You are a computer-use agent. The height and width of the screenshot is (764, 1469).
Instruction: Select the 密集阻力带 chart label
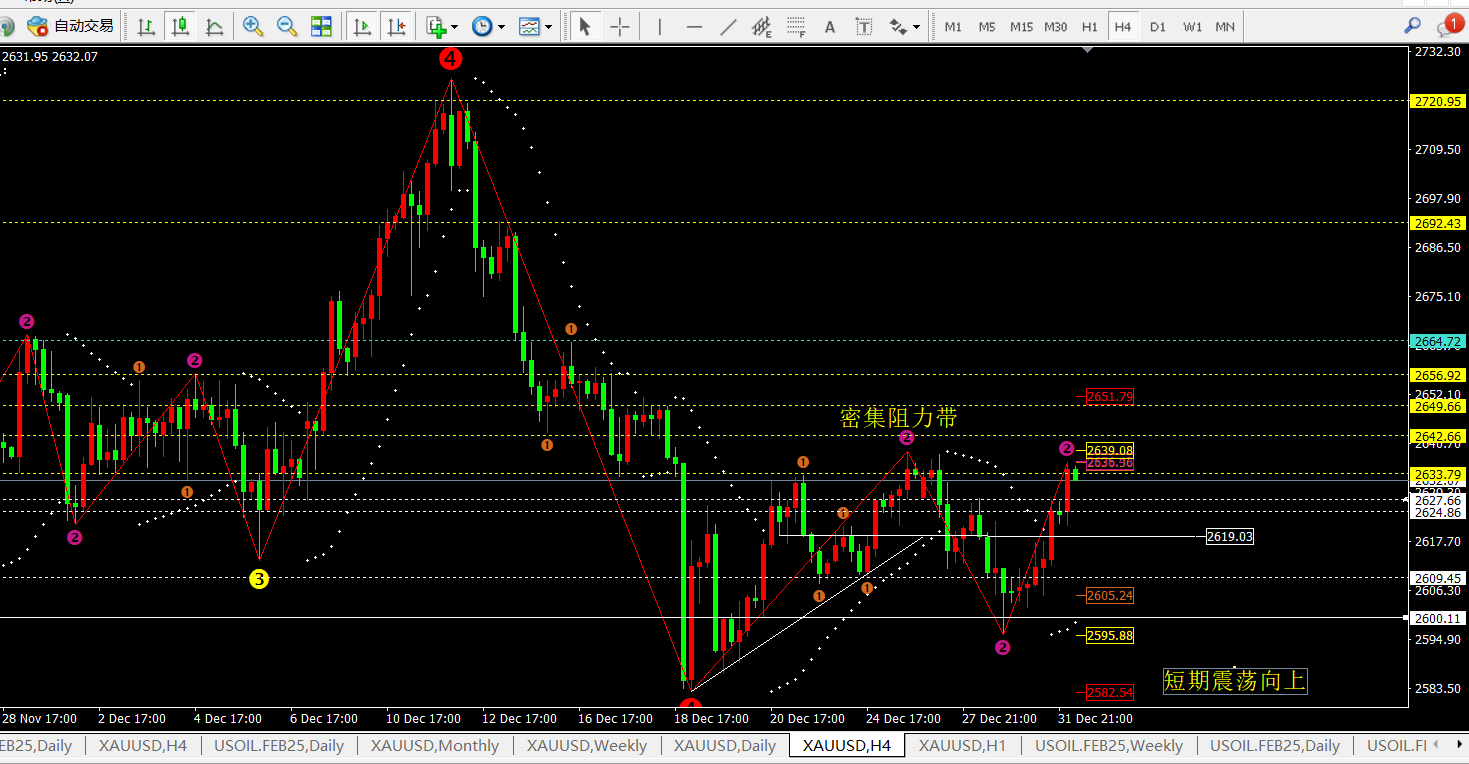coord(899,418)
